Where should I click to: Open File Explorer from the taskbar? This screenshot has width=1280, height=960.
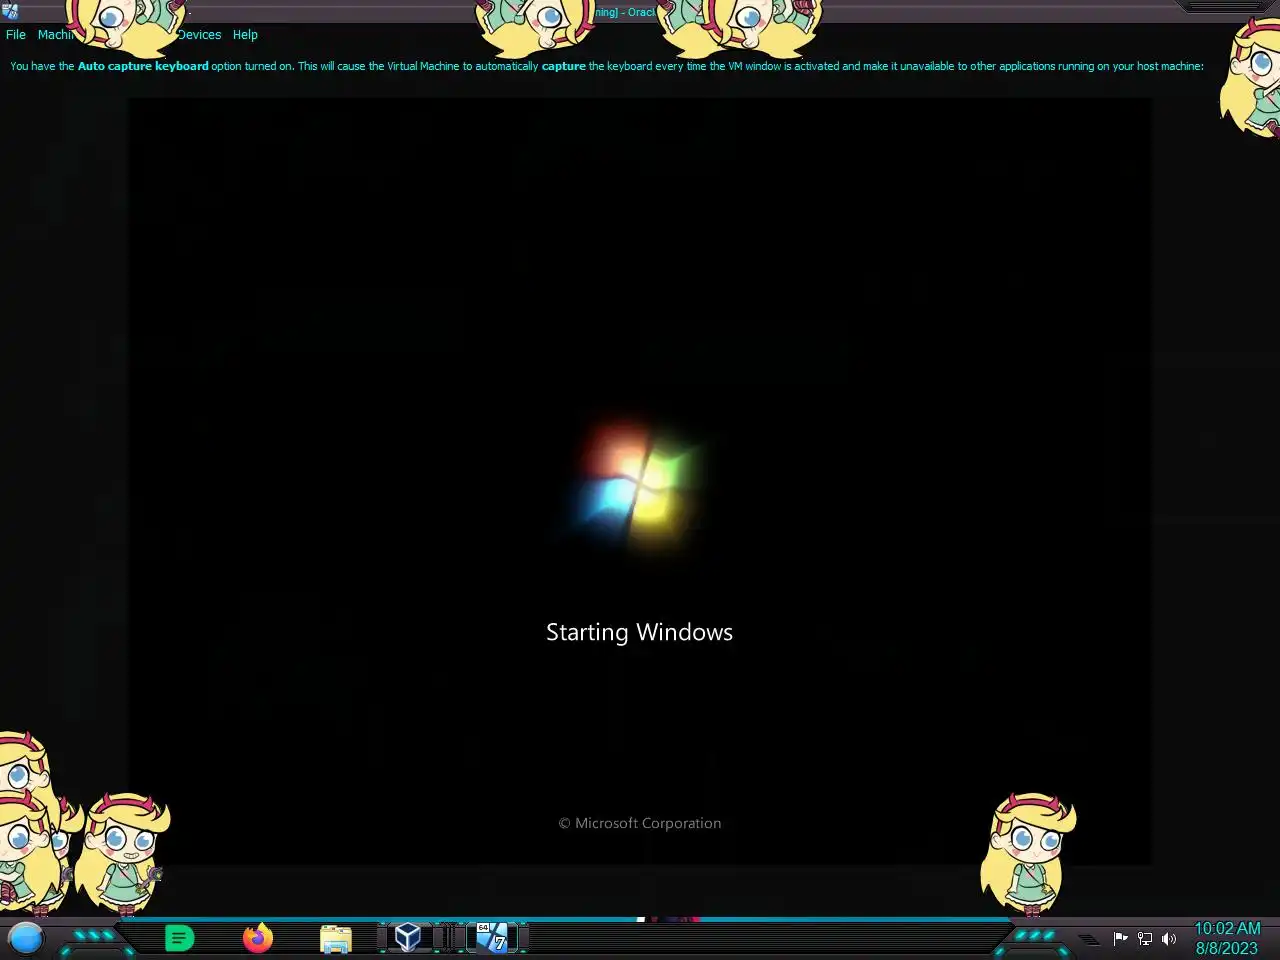click(x=336, y=939)
